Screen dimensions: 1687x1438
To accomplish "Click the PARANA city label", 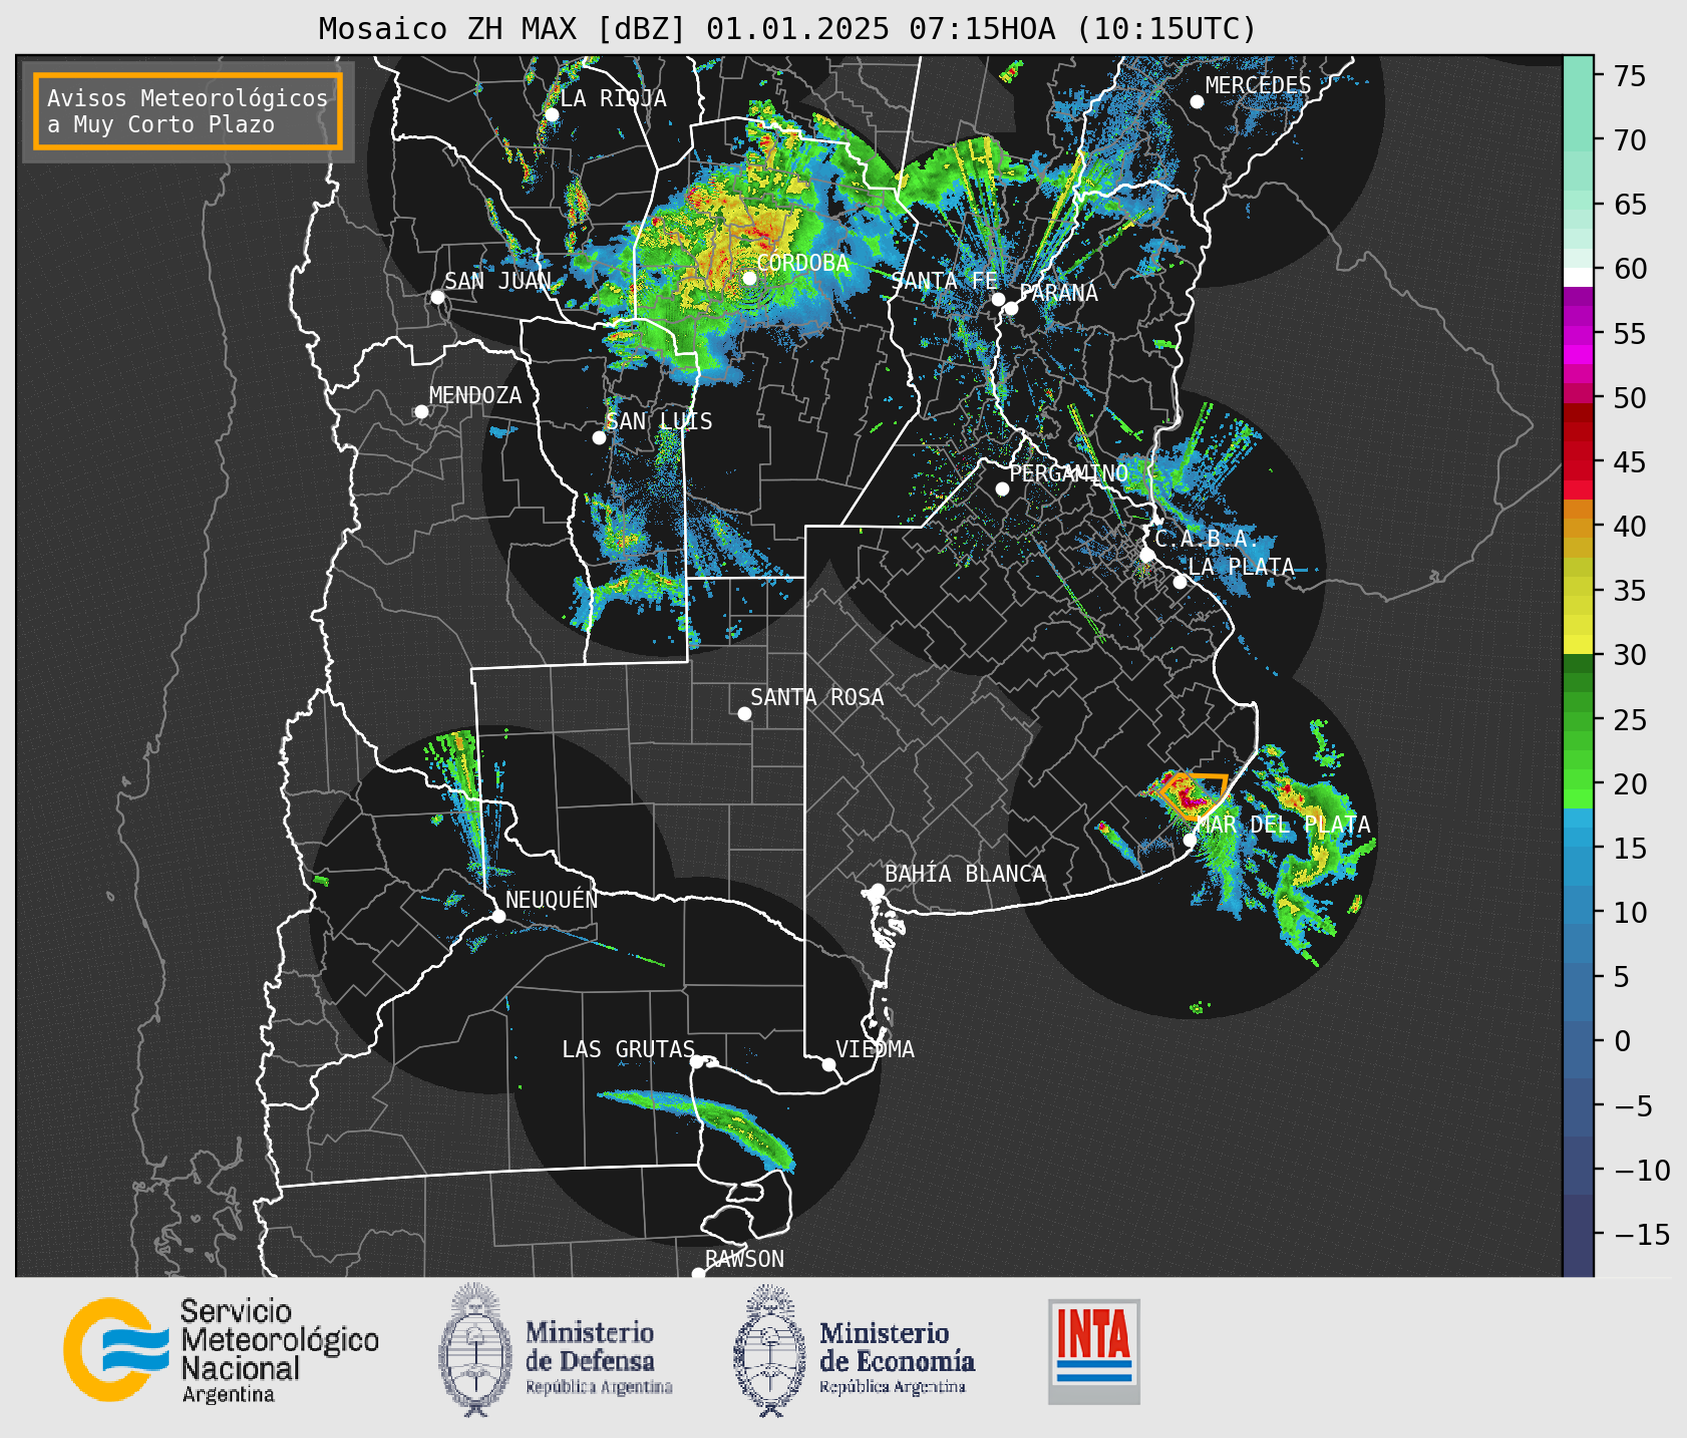I will pos(1059,293).
